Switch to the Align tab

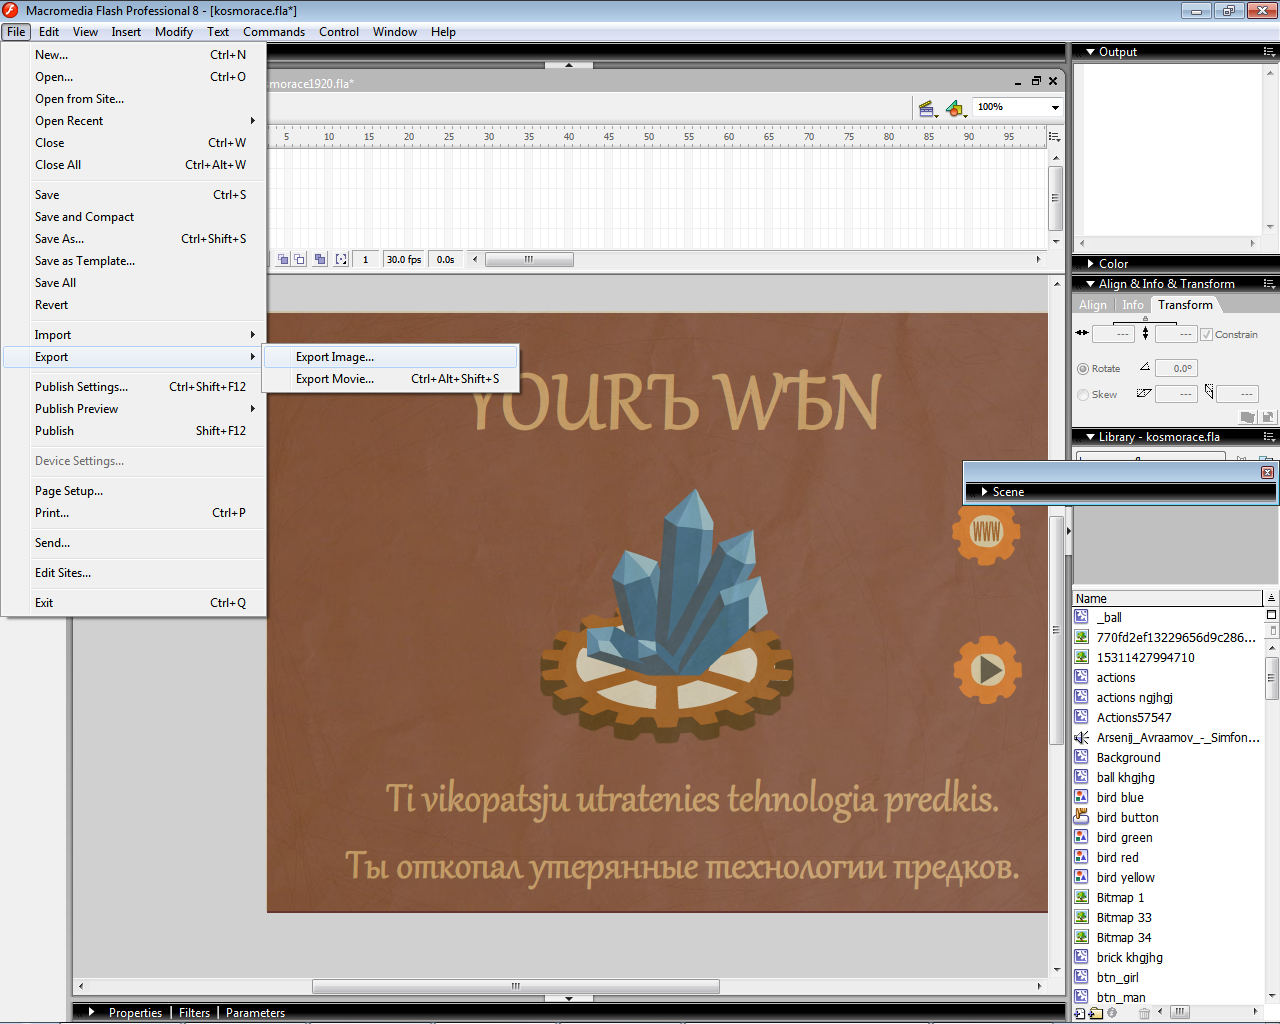[x=1093, y=305]
